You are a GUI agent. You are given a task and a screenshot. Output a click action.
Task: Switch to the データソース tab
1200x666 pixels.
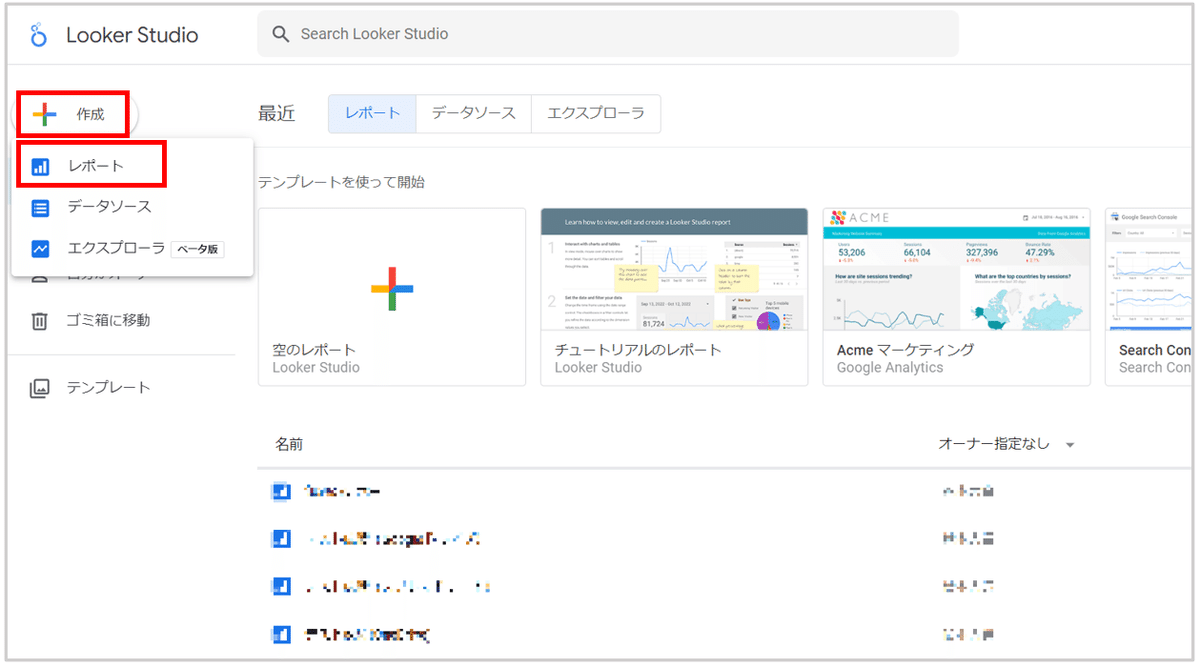pos(473,113)
